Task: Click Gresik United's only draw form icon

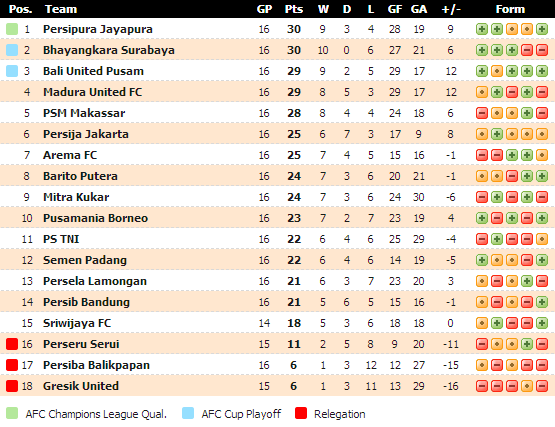Action: tap(527, 386)
